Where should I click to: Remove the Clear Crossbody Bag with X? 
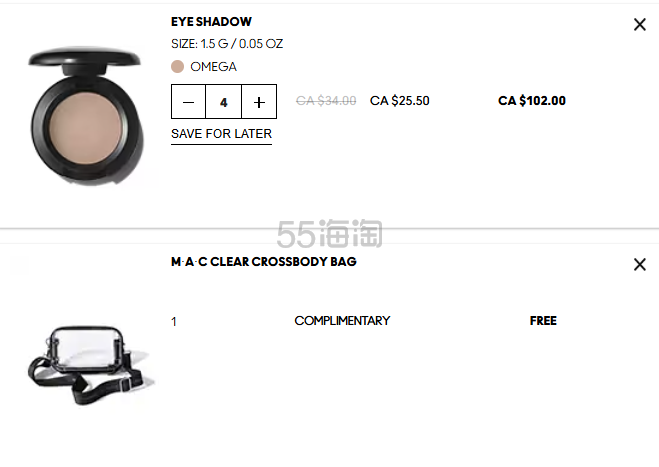coord(640,265)
